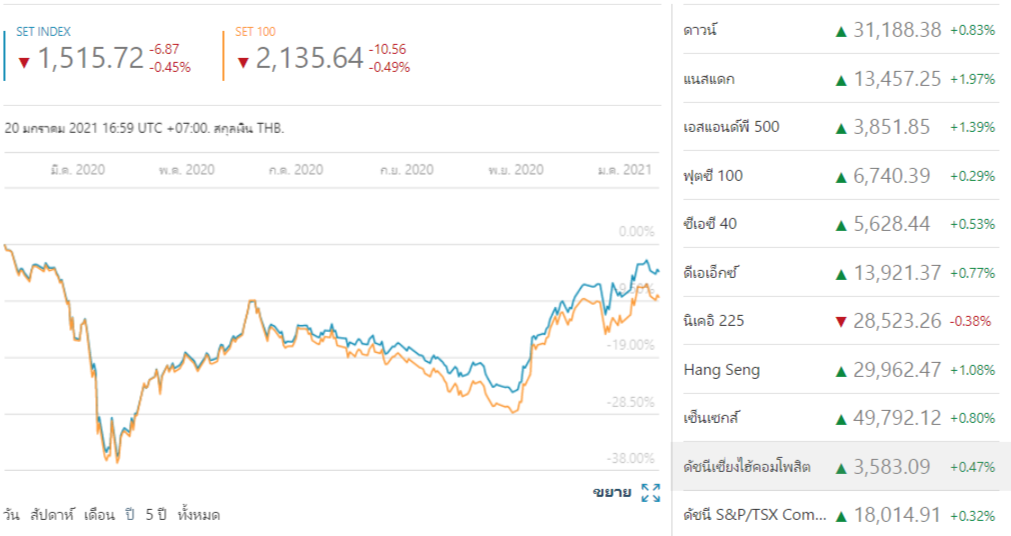Open the SET INDEX label

tap(43, 32)
